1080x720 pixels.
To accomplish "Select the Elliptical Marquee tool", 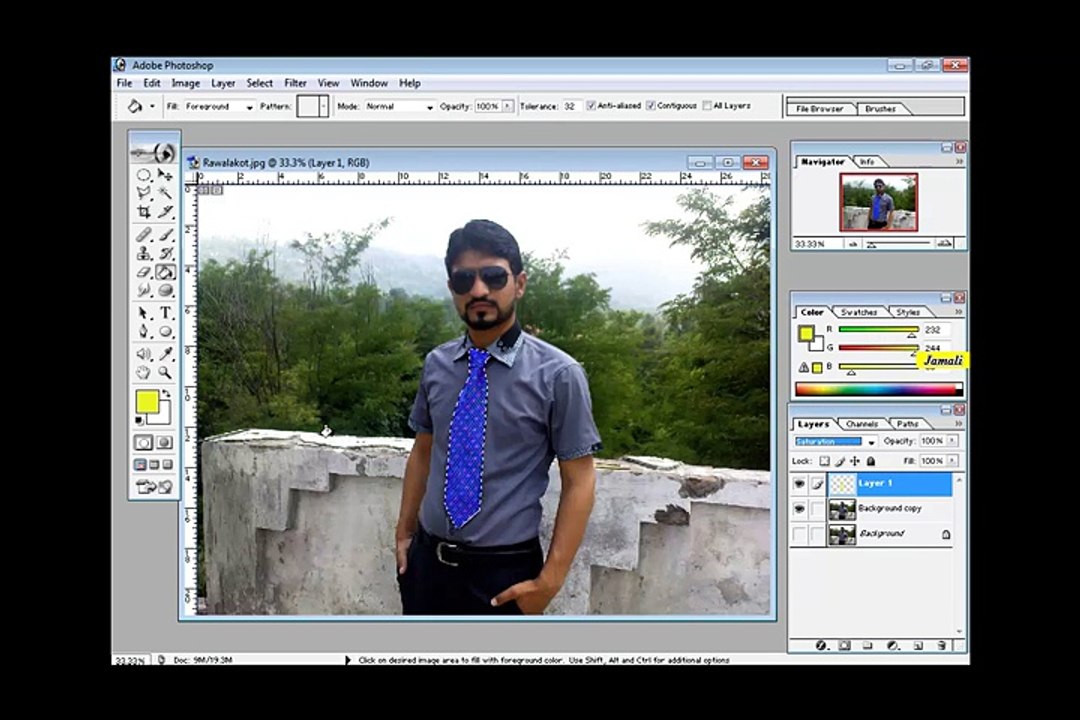I will click(x=144, y=175).
